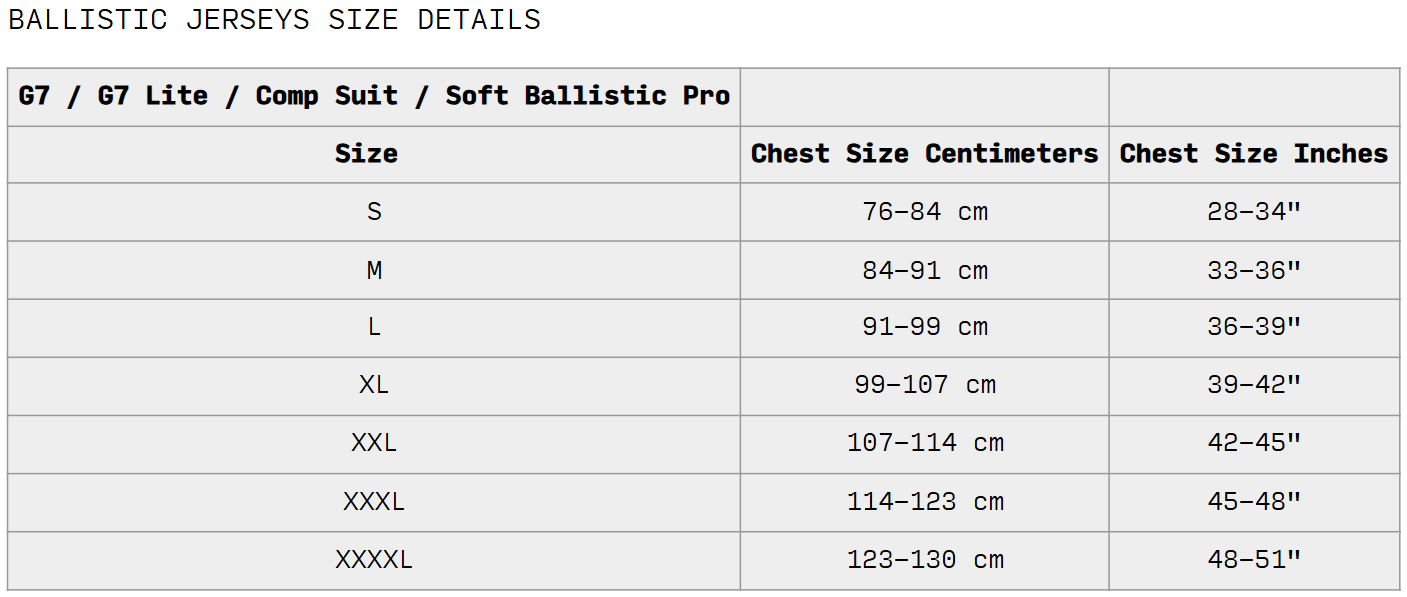Select the XXXXL size cell
1407x597 pixels.
click(374, 560)
